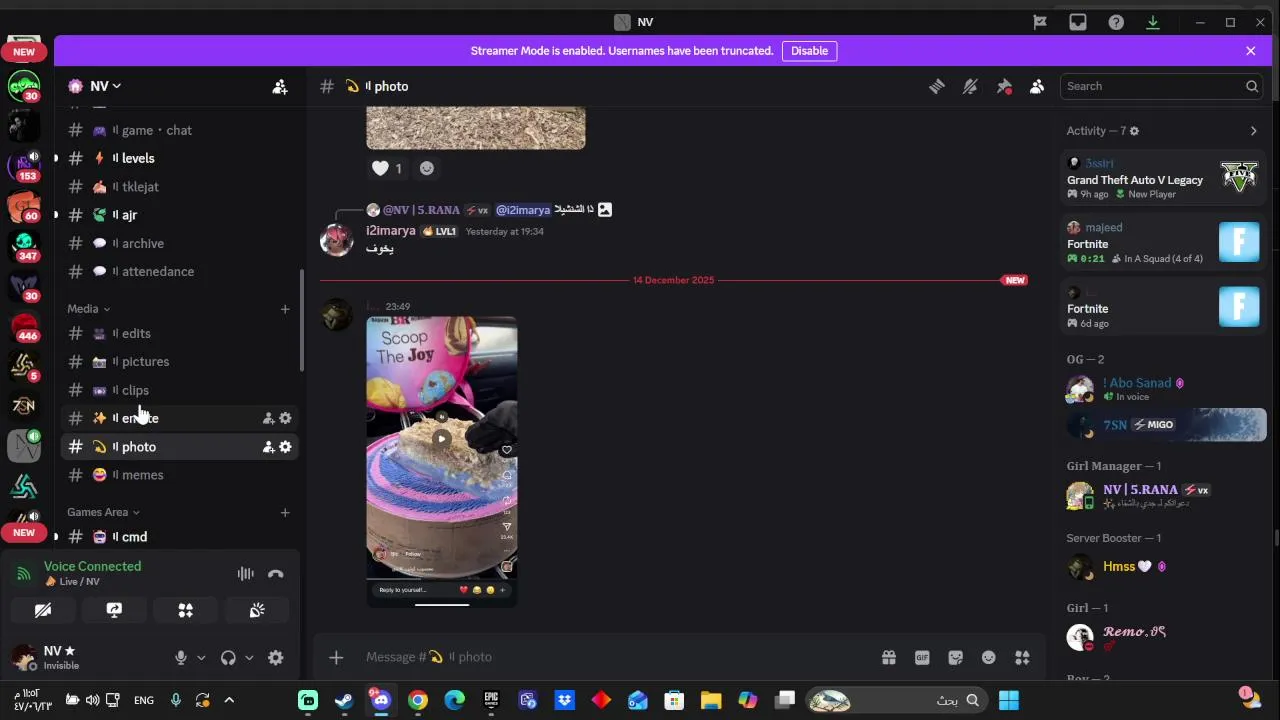Play the Scoop The Joy video
1280x720 pixels.
click(441, 438)
